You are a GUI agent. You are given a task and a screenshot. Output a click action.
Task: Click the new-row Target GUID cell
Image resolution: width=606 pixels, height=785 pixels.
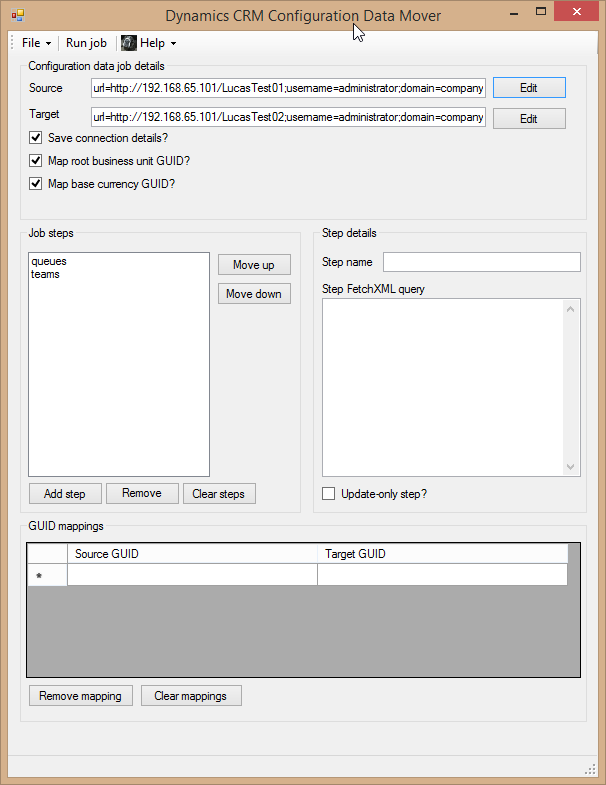pos(443,575)
